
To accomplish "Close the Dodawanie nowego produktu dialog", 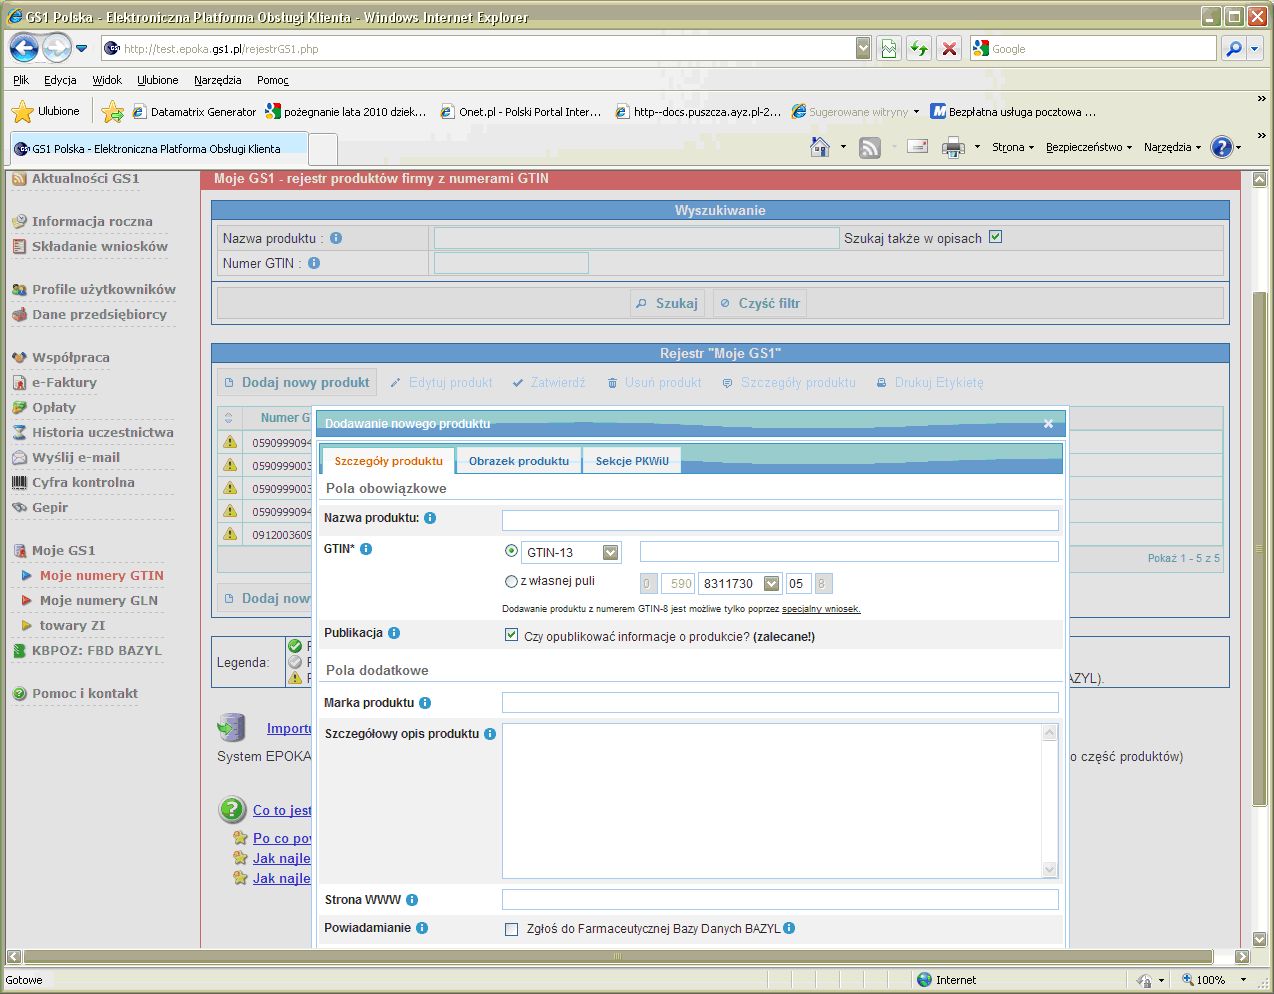I will (x=1048, y=424).
